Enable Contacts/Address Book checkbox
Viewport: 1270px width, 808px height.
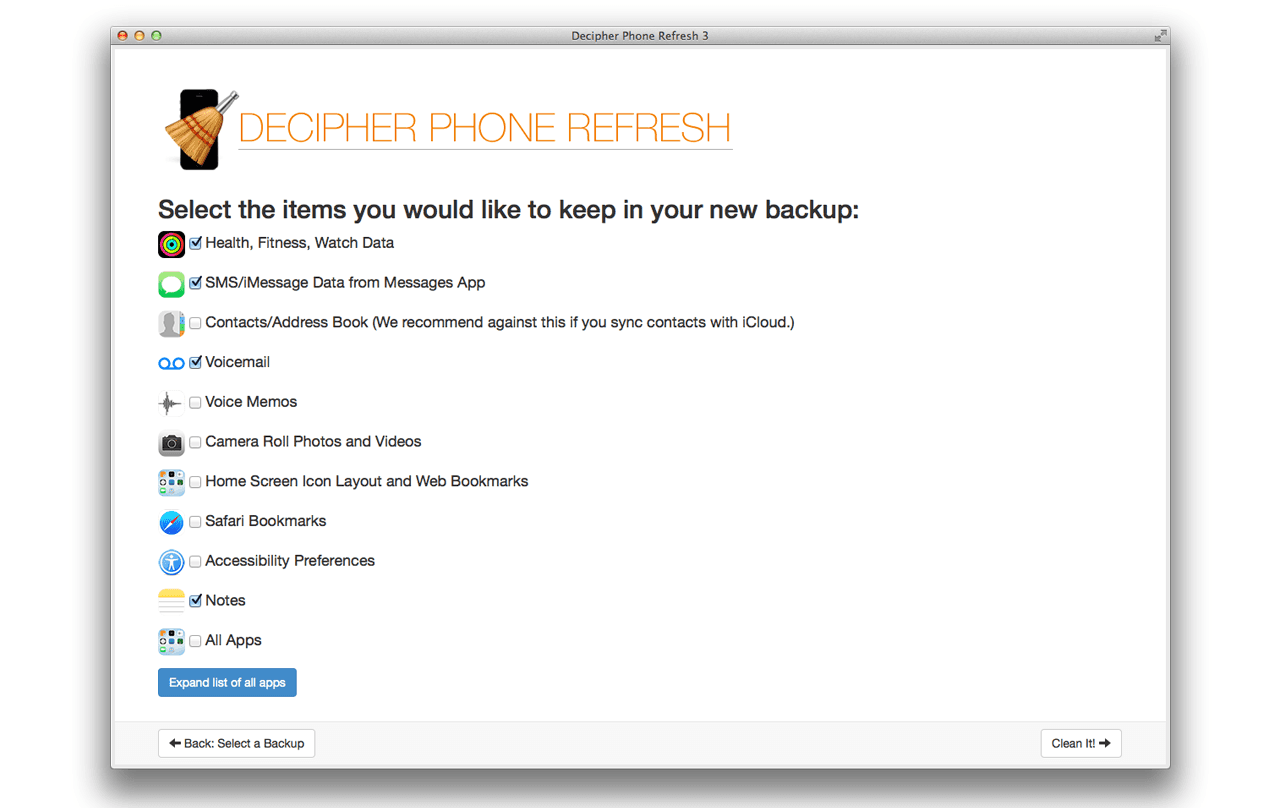196,323
